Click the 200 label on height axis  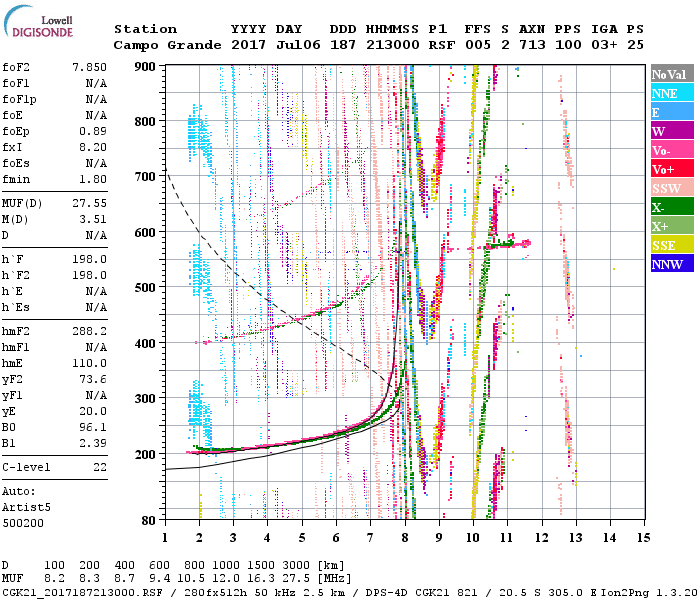tap(145, 454)
